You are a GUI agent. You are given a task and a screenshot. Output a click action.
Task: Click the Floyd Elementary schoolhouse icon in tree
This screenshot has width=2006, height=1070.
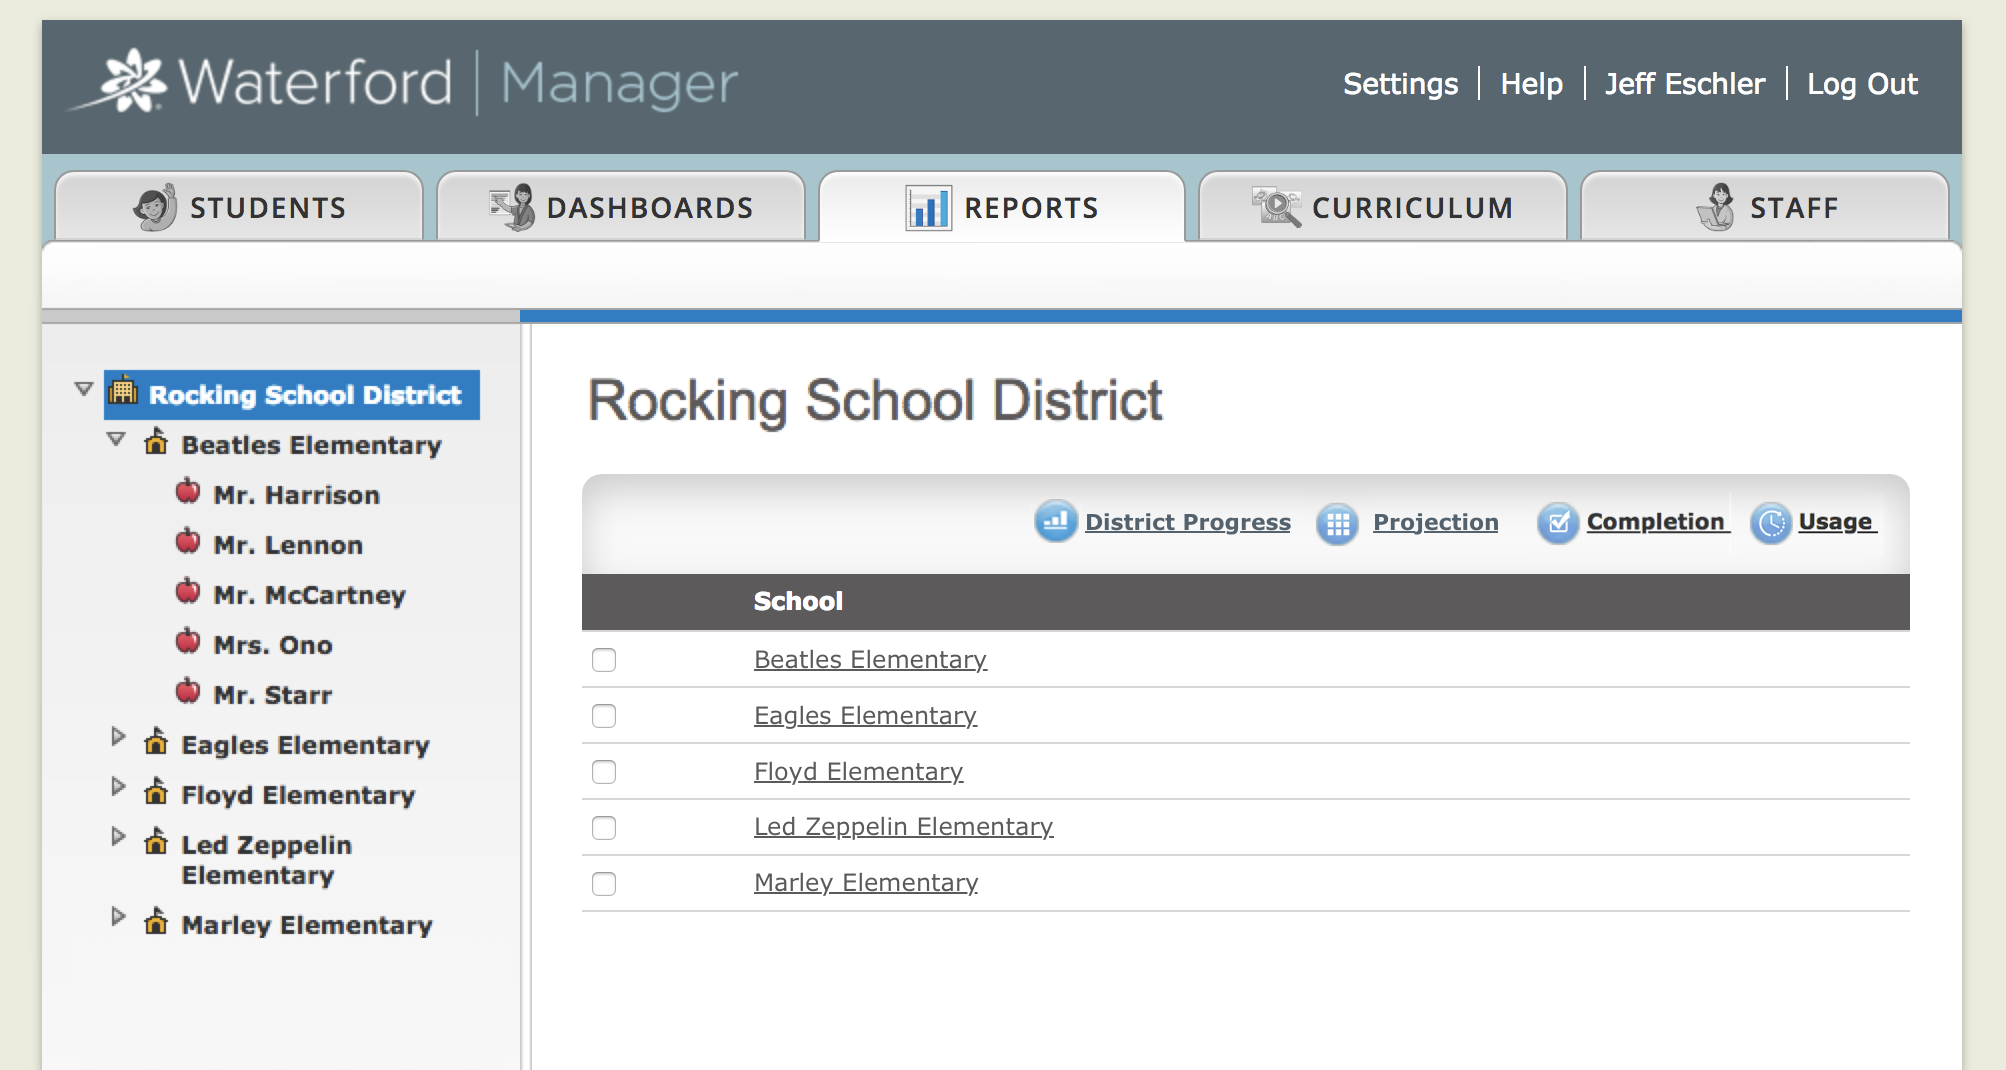point(156,791)
